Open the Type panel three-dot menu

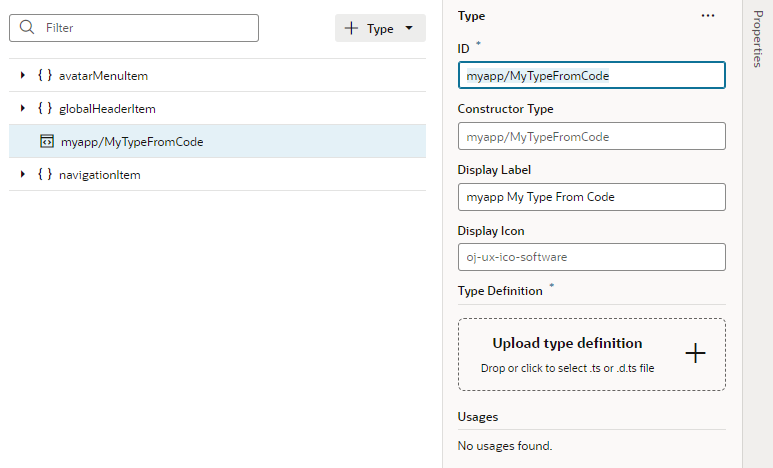click(708, 16)
